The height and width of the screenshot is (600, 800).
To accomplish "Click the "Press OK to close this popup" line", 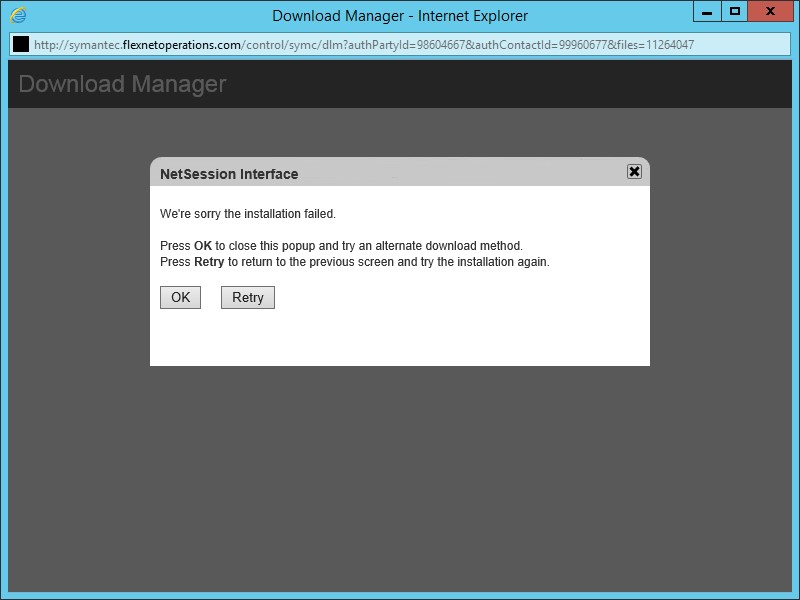I will (341, 246).
